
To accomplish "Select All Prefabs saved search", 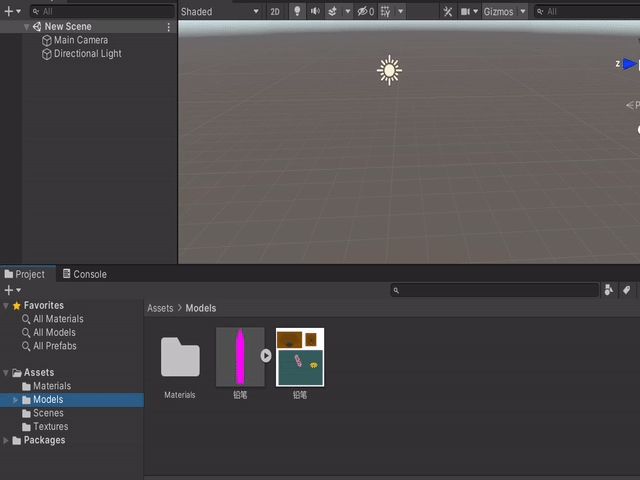I will 55,346.
